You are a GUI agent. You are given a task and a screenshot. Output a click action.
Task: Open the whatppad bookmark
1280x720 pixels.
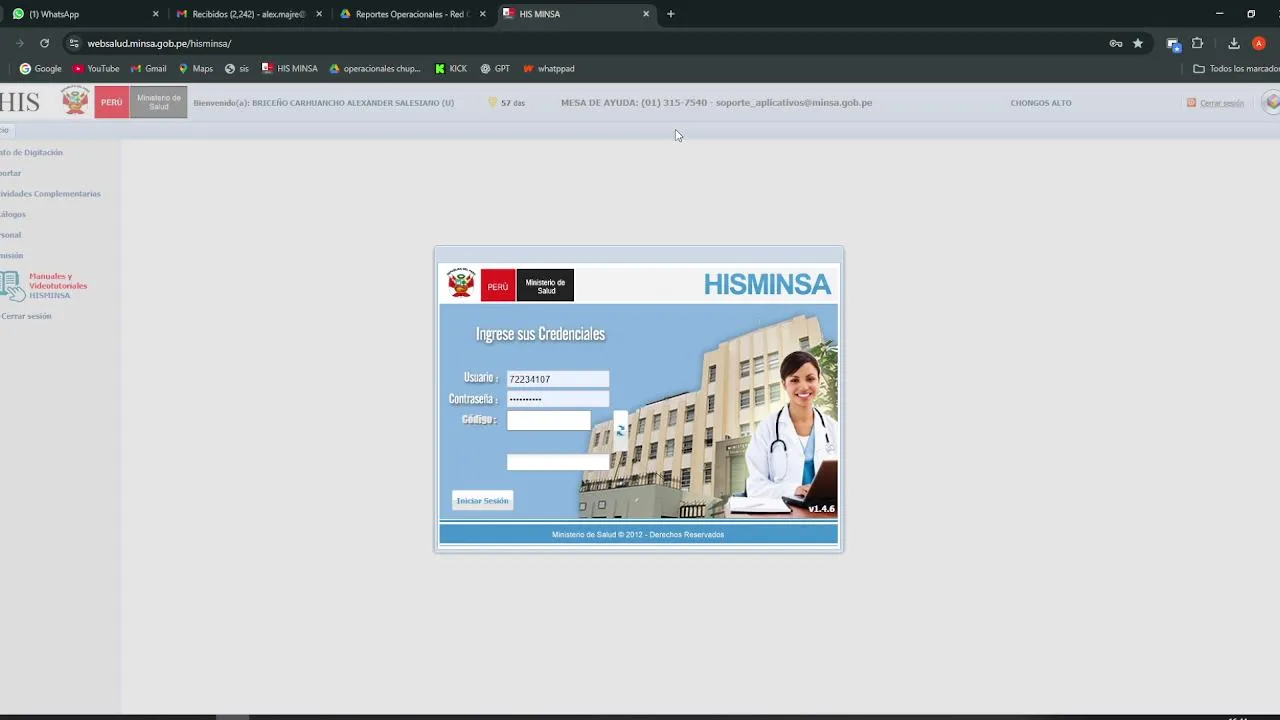pyautogui.click(x=549, y=69)
